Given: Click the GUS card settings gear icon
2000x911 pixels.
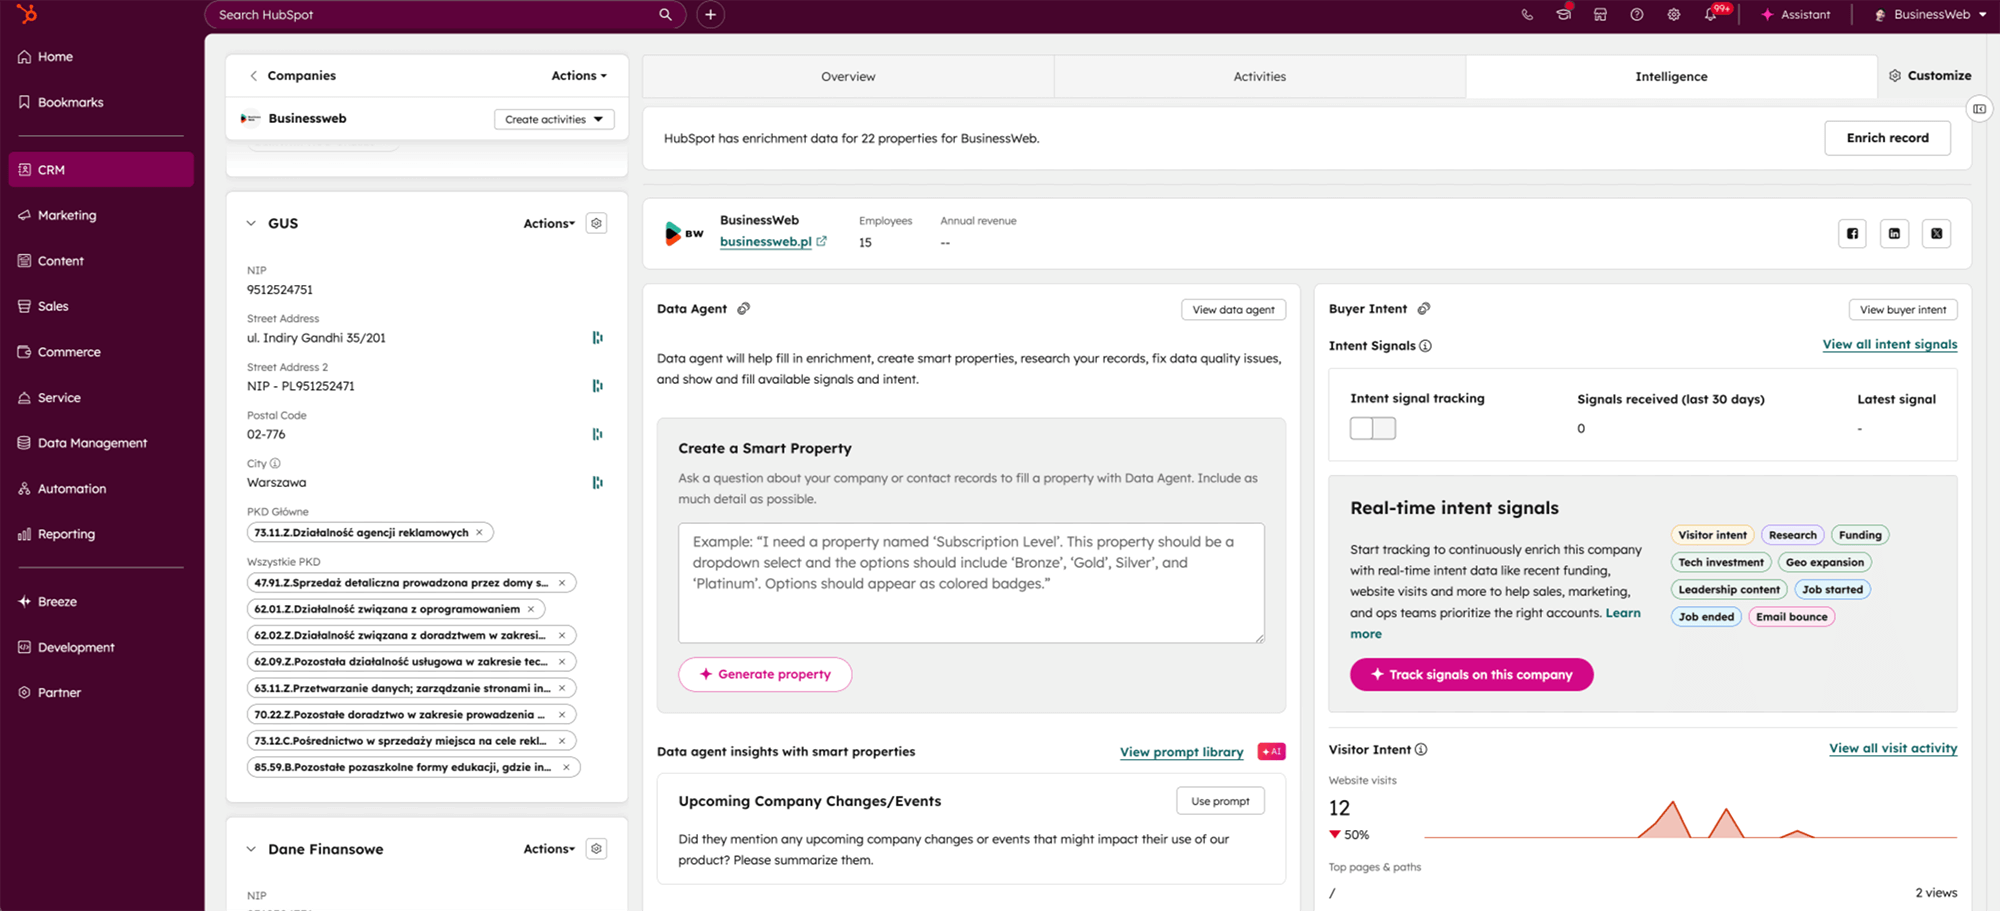Looking at the screenshot, I should tap(596, 224).
